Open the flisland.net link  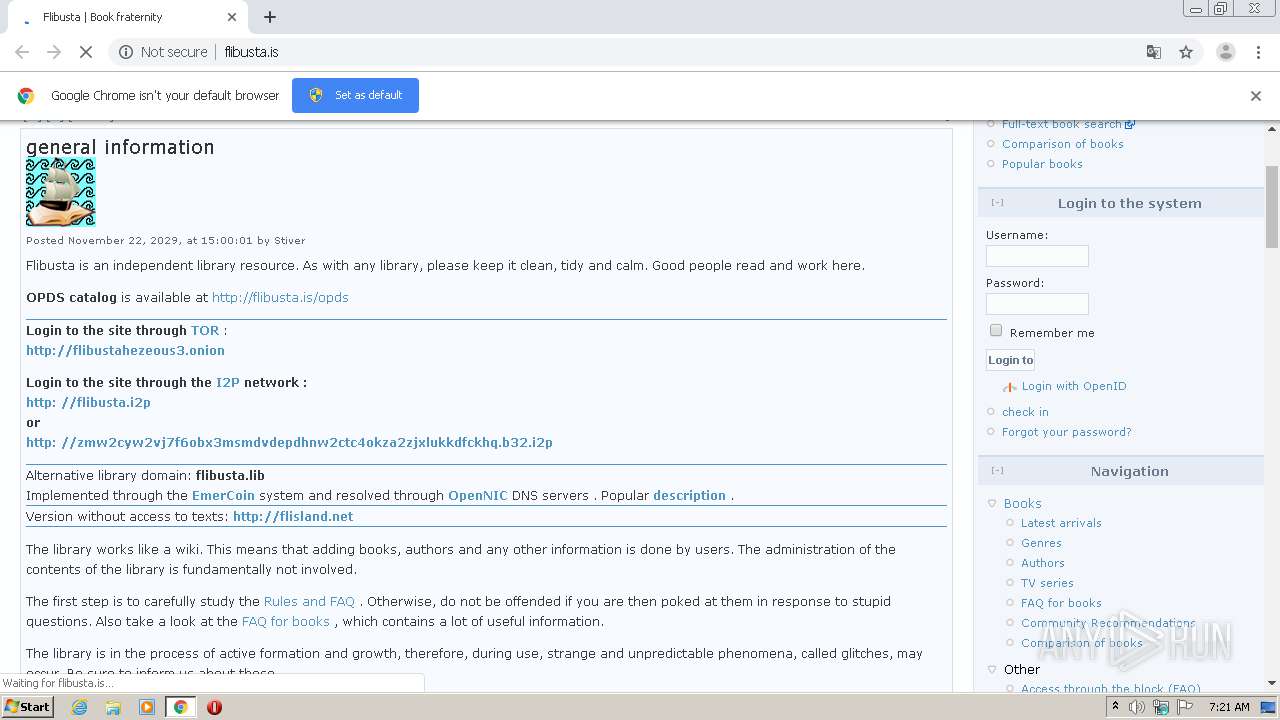(x=293, y=516)
